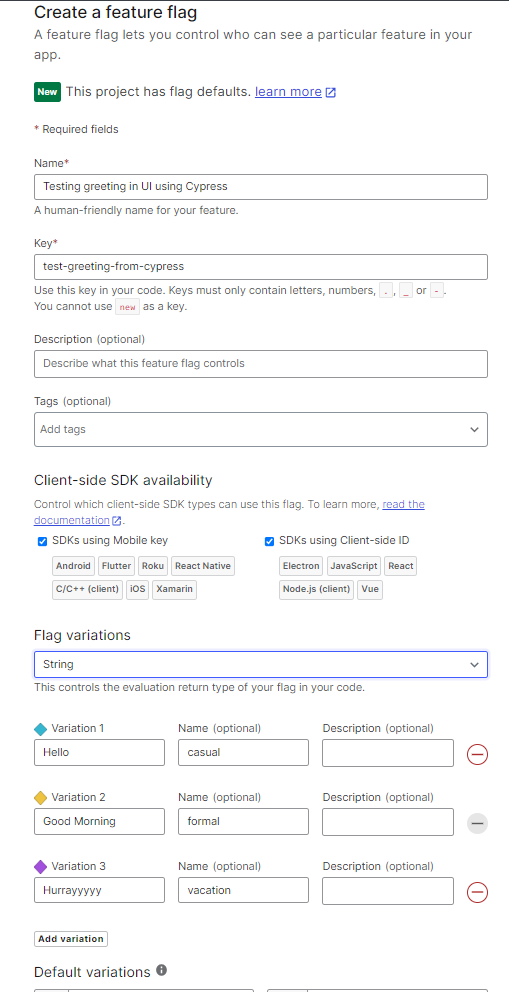The width and height of the screenshot is (509, 992).
Task: Click the grey minus icon for Variation 2
Action: tap(477, 823)
